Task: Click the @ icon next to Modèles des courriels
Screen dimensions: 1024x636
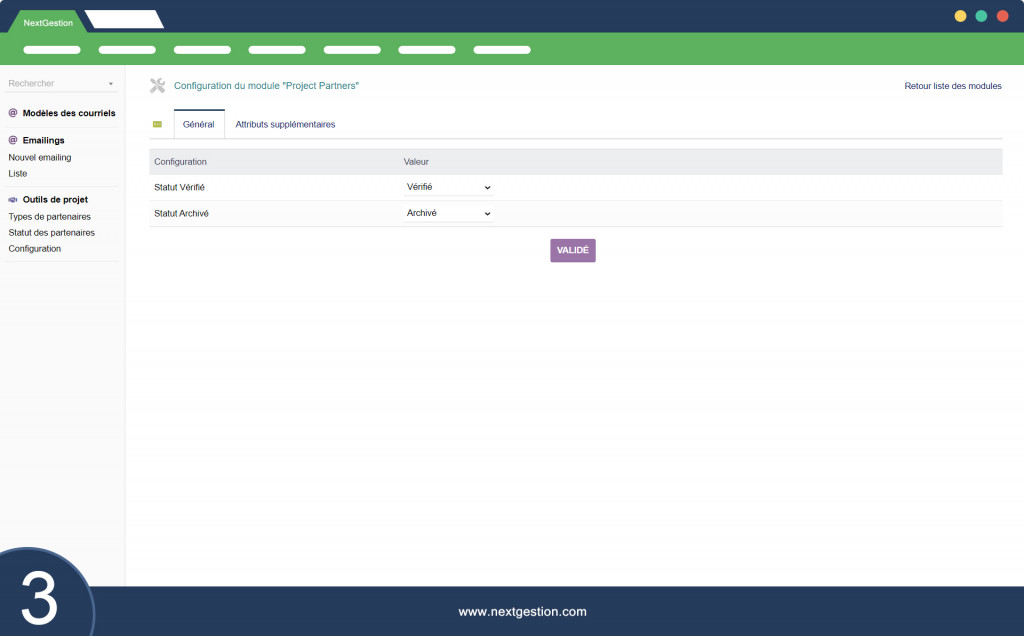Action: [x=12, y=113]
